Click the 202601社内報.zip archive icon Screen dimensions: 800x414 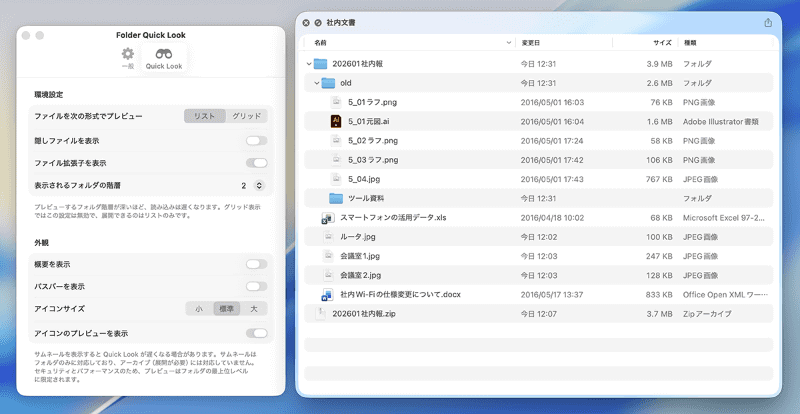click(320, 314)
